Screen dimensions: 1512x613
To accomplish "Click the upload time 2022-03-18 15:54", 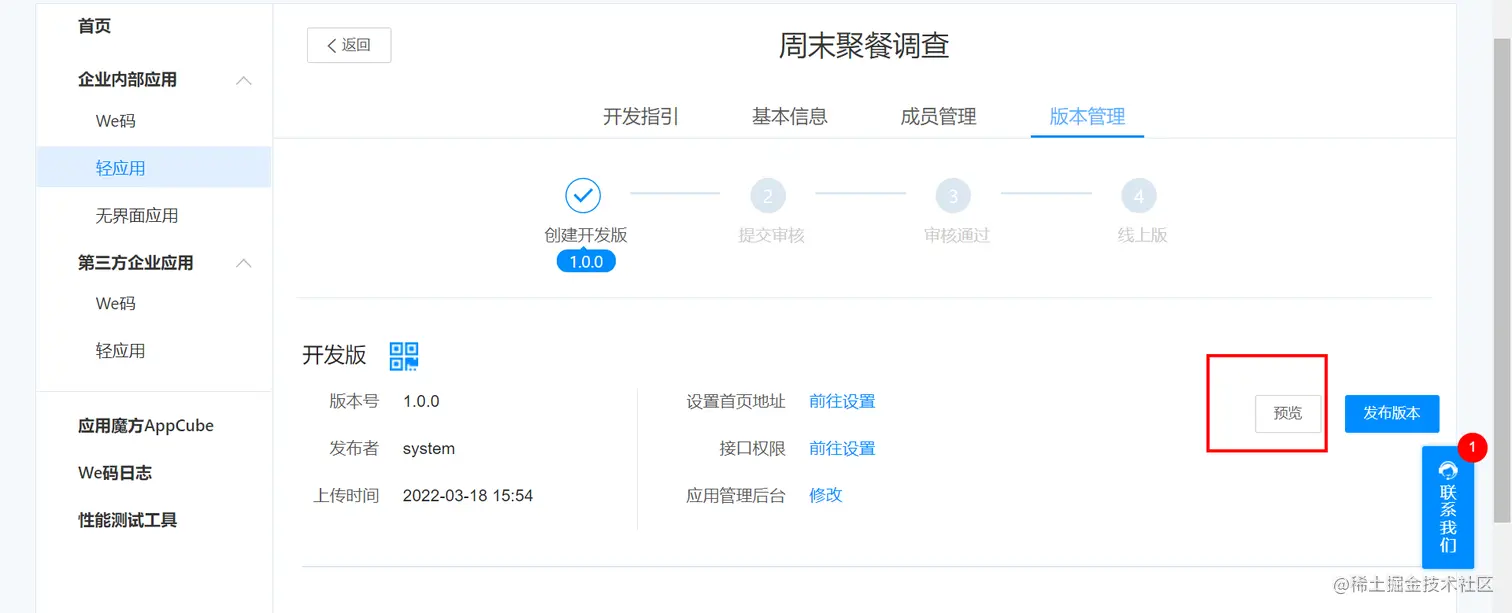I will pyautogui.click(x=468, y=495).
